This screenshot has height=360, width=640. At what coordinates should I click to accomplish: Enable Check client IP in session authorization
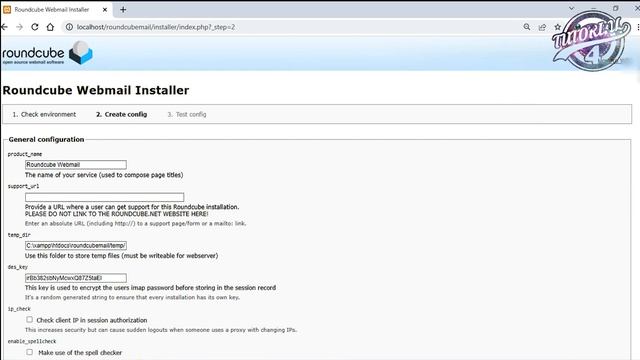tap(29, 320)
